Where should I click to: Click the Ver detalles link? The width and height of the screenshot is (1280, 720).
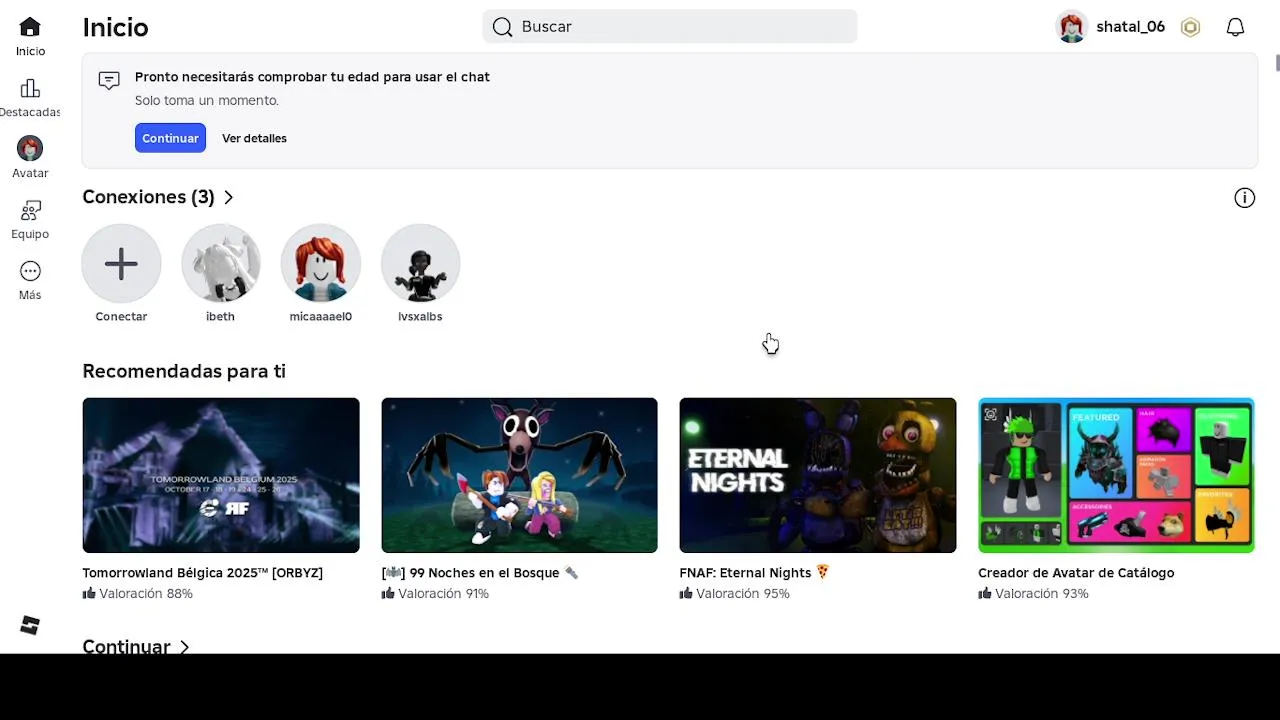coord(254,138)
